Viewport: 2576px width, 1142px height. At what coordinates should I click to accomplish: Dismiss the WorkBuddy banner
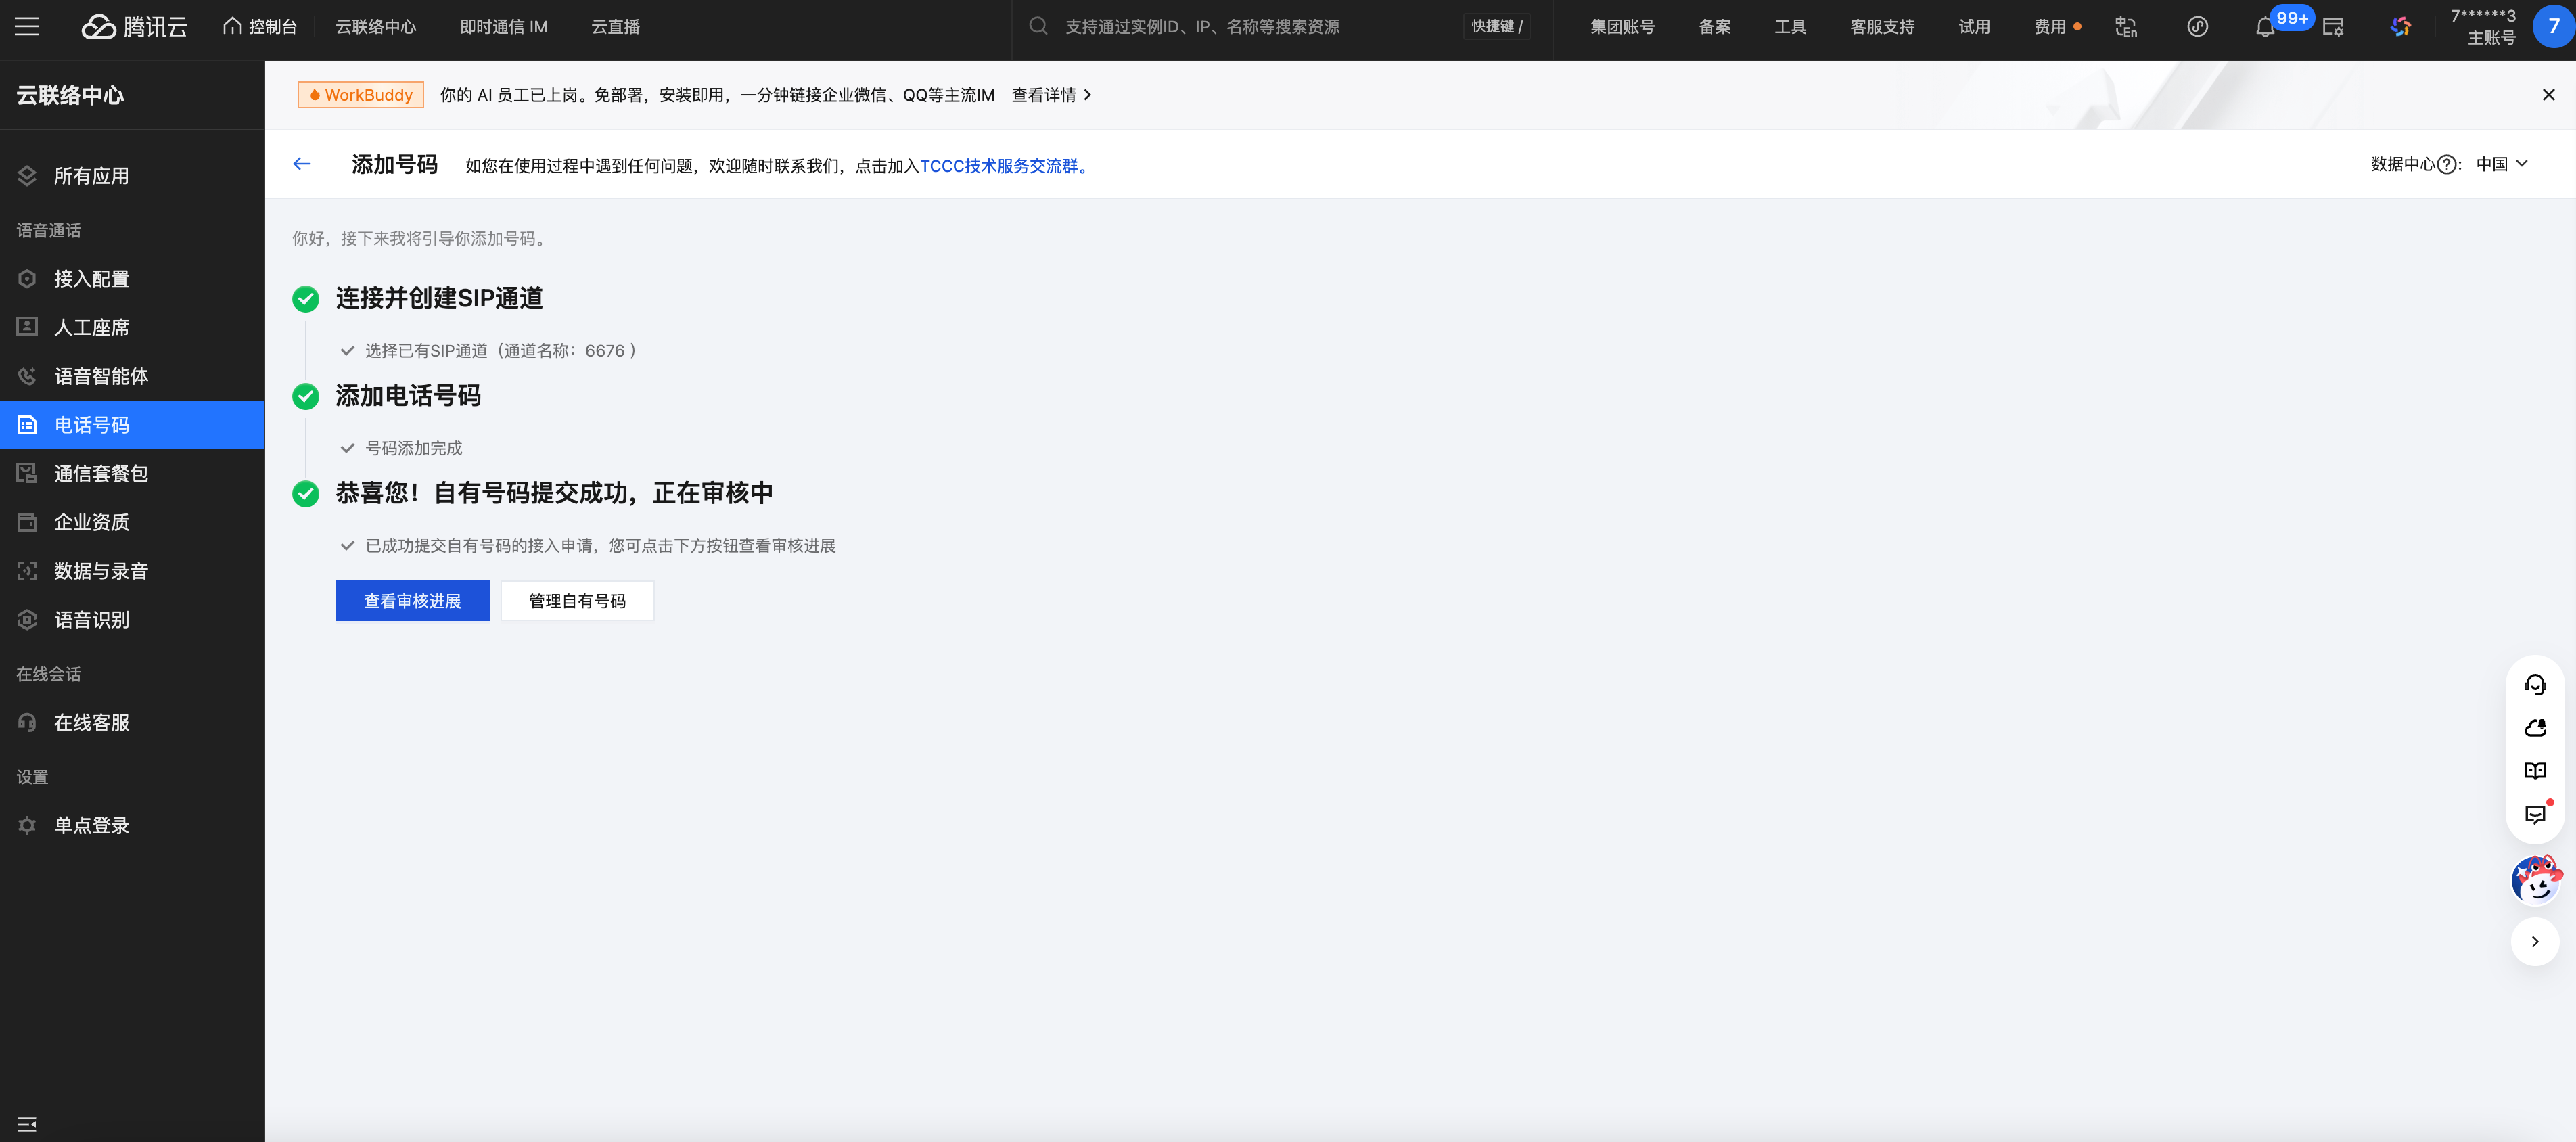[x=2548, y=95]
